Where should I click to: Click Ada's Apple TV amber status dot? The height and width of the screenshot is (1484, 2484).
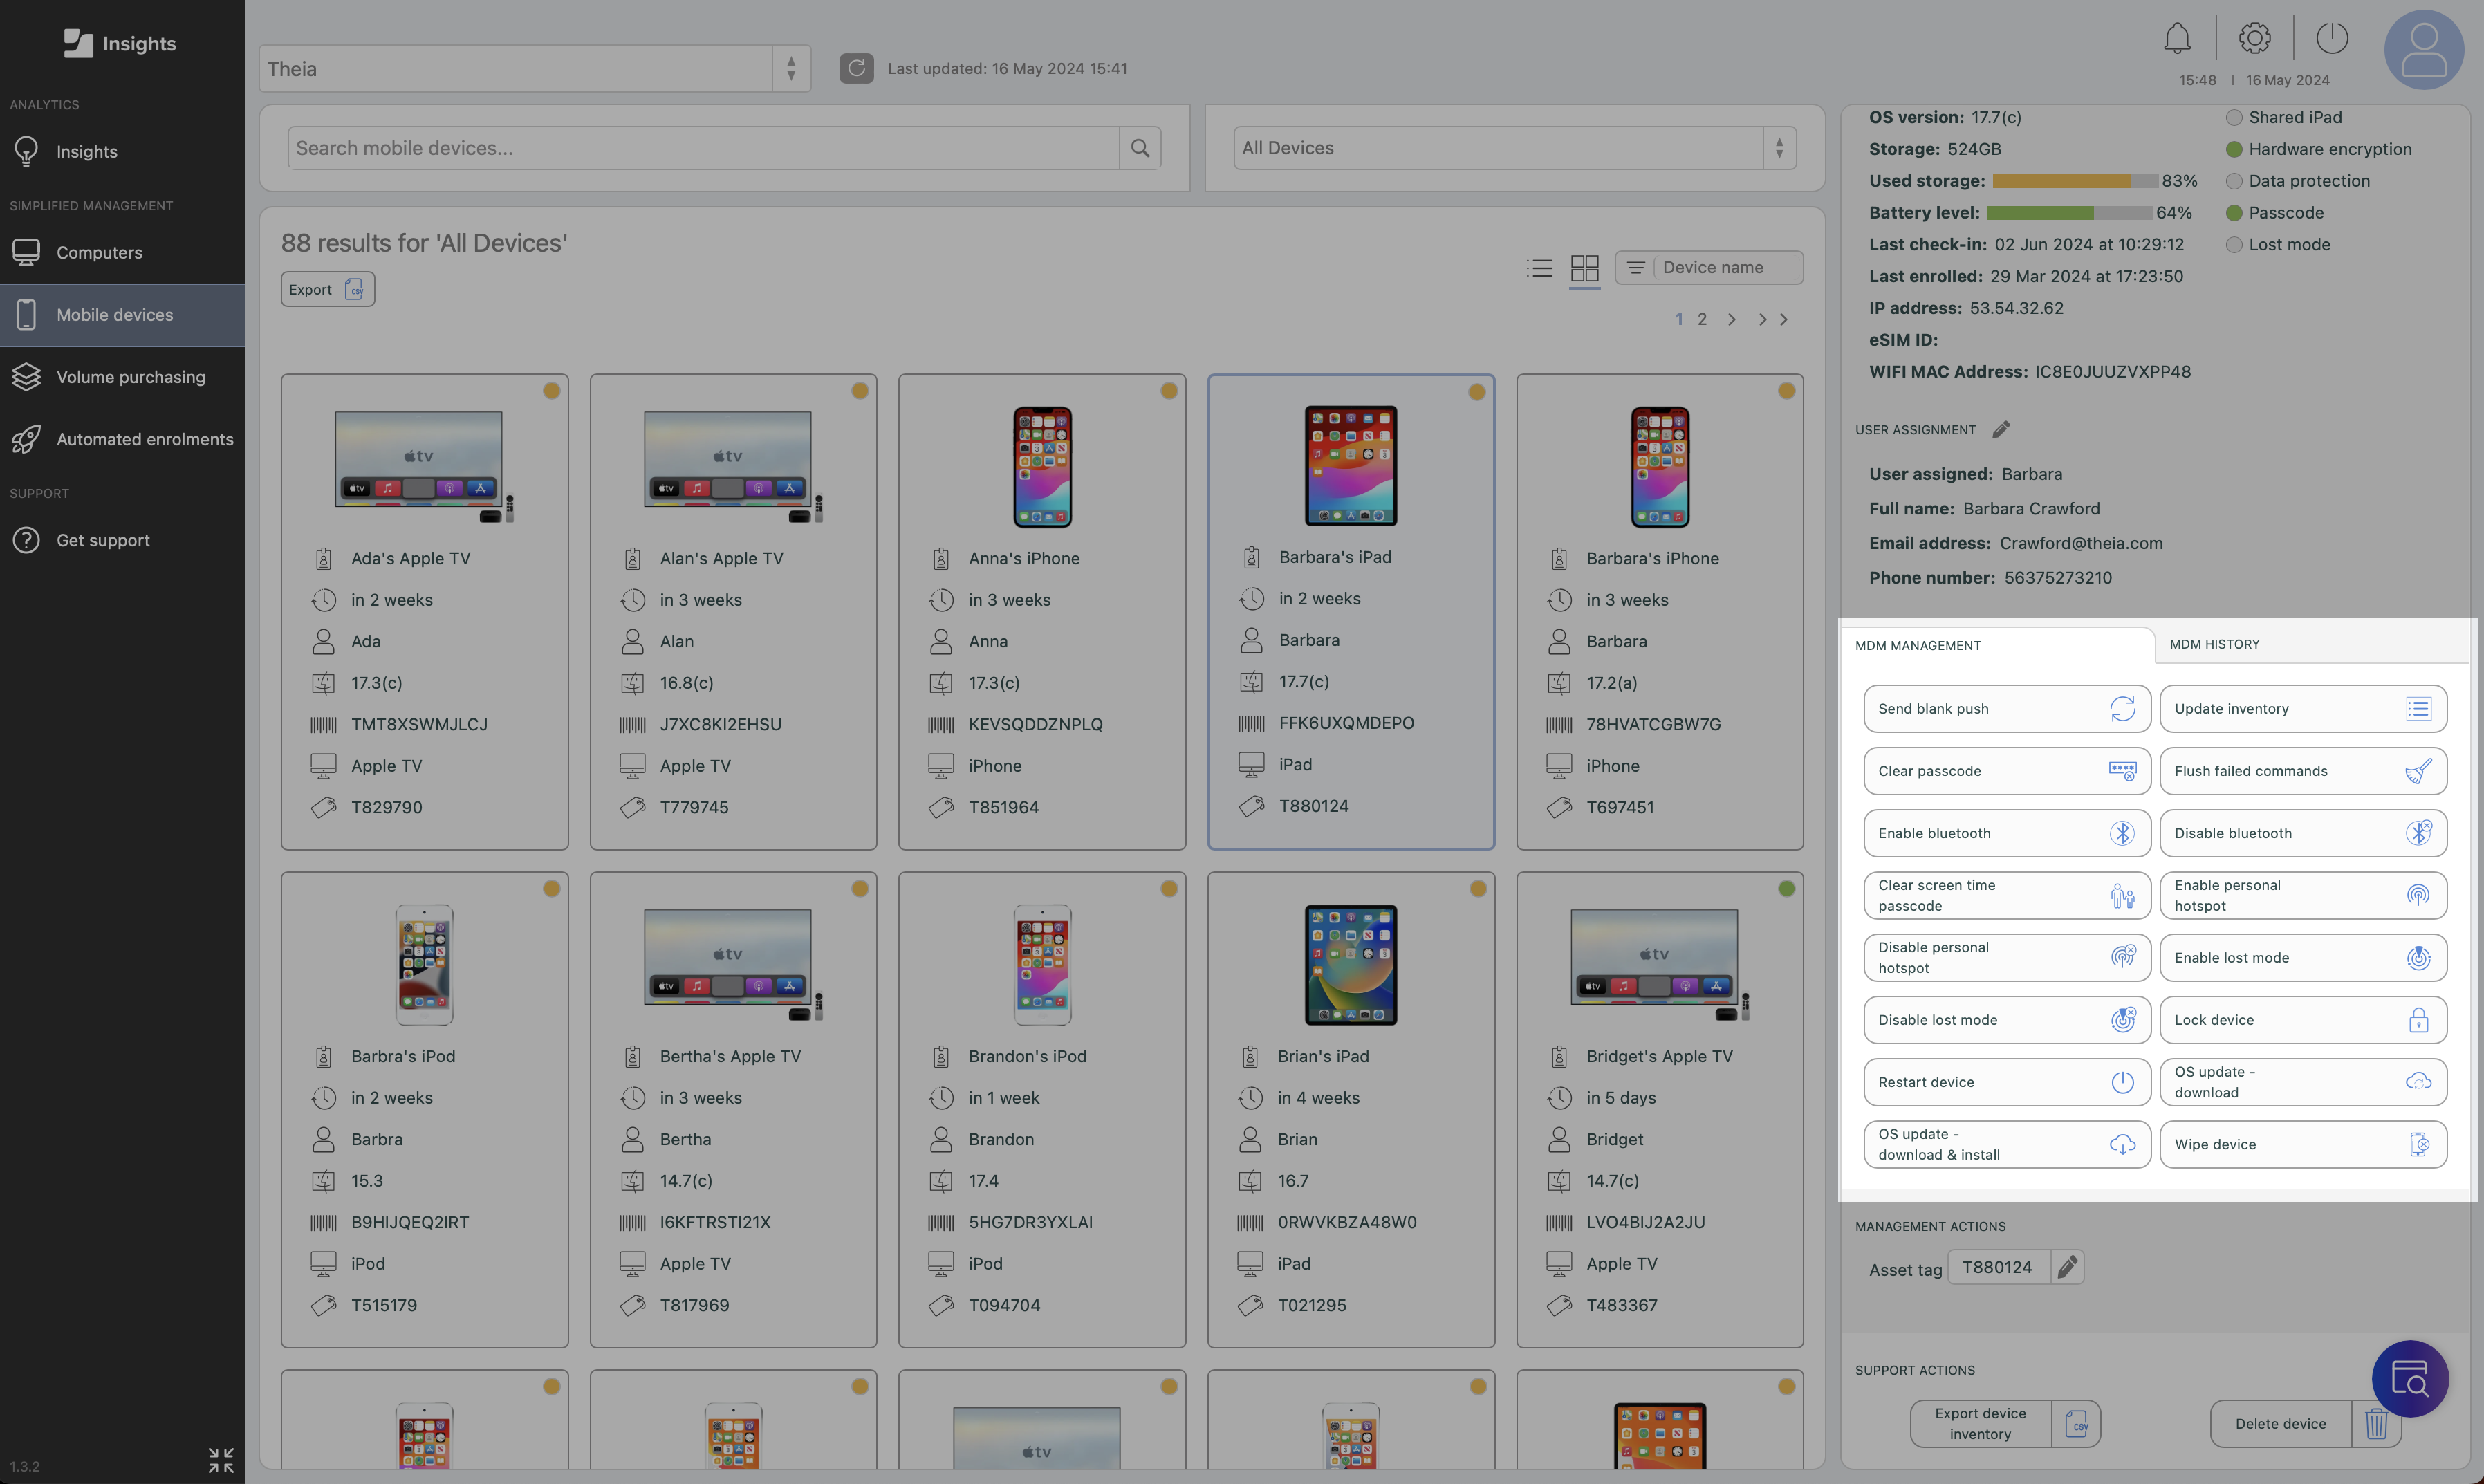pos(551,390)
